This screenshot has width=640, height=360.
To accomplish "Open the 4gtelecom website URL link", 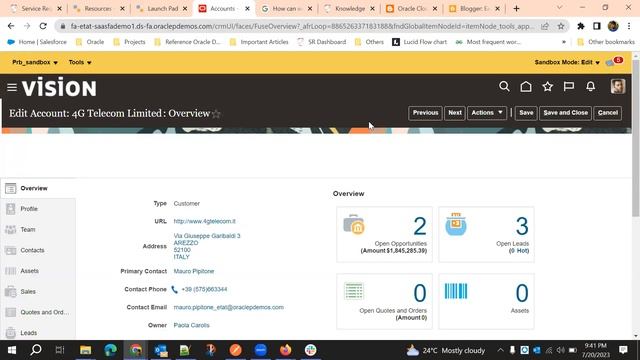I will (x=204, y=221).
